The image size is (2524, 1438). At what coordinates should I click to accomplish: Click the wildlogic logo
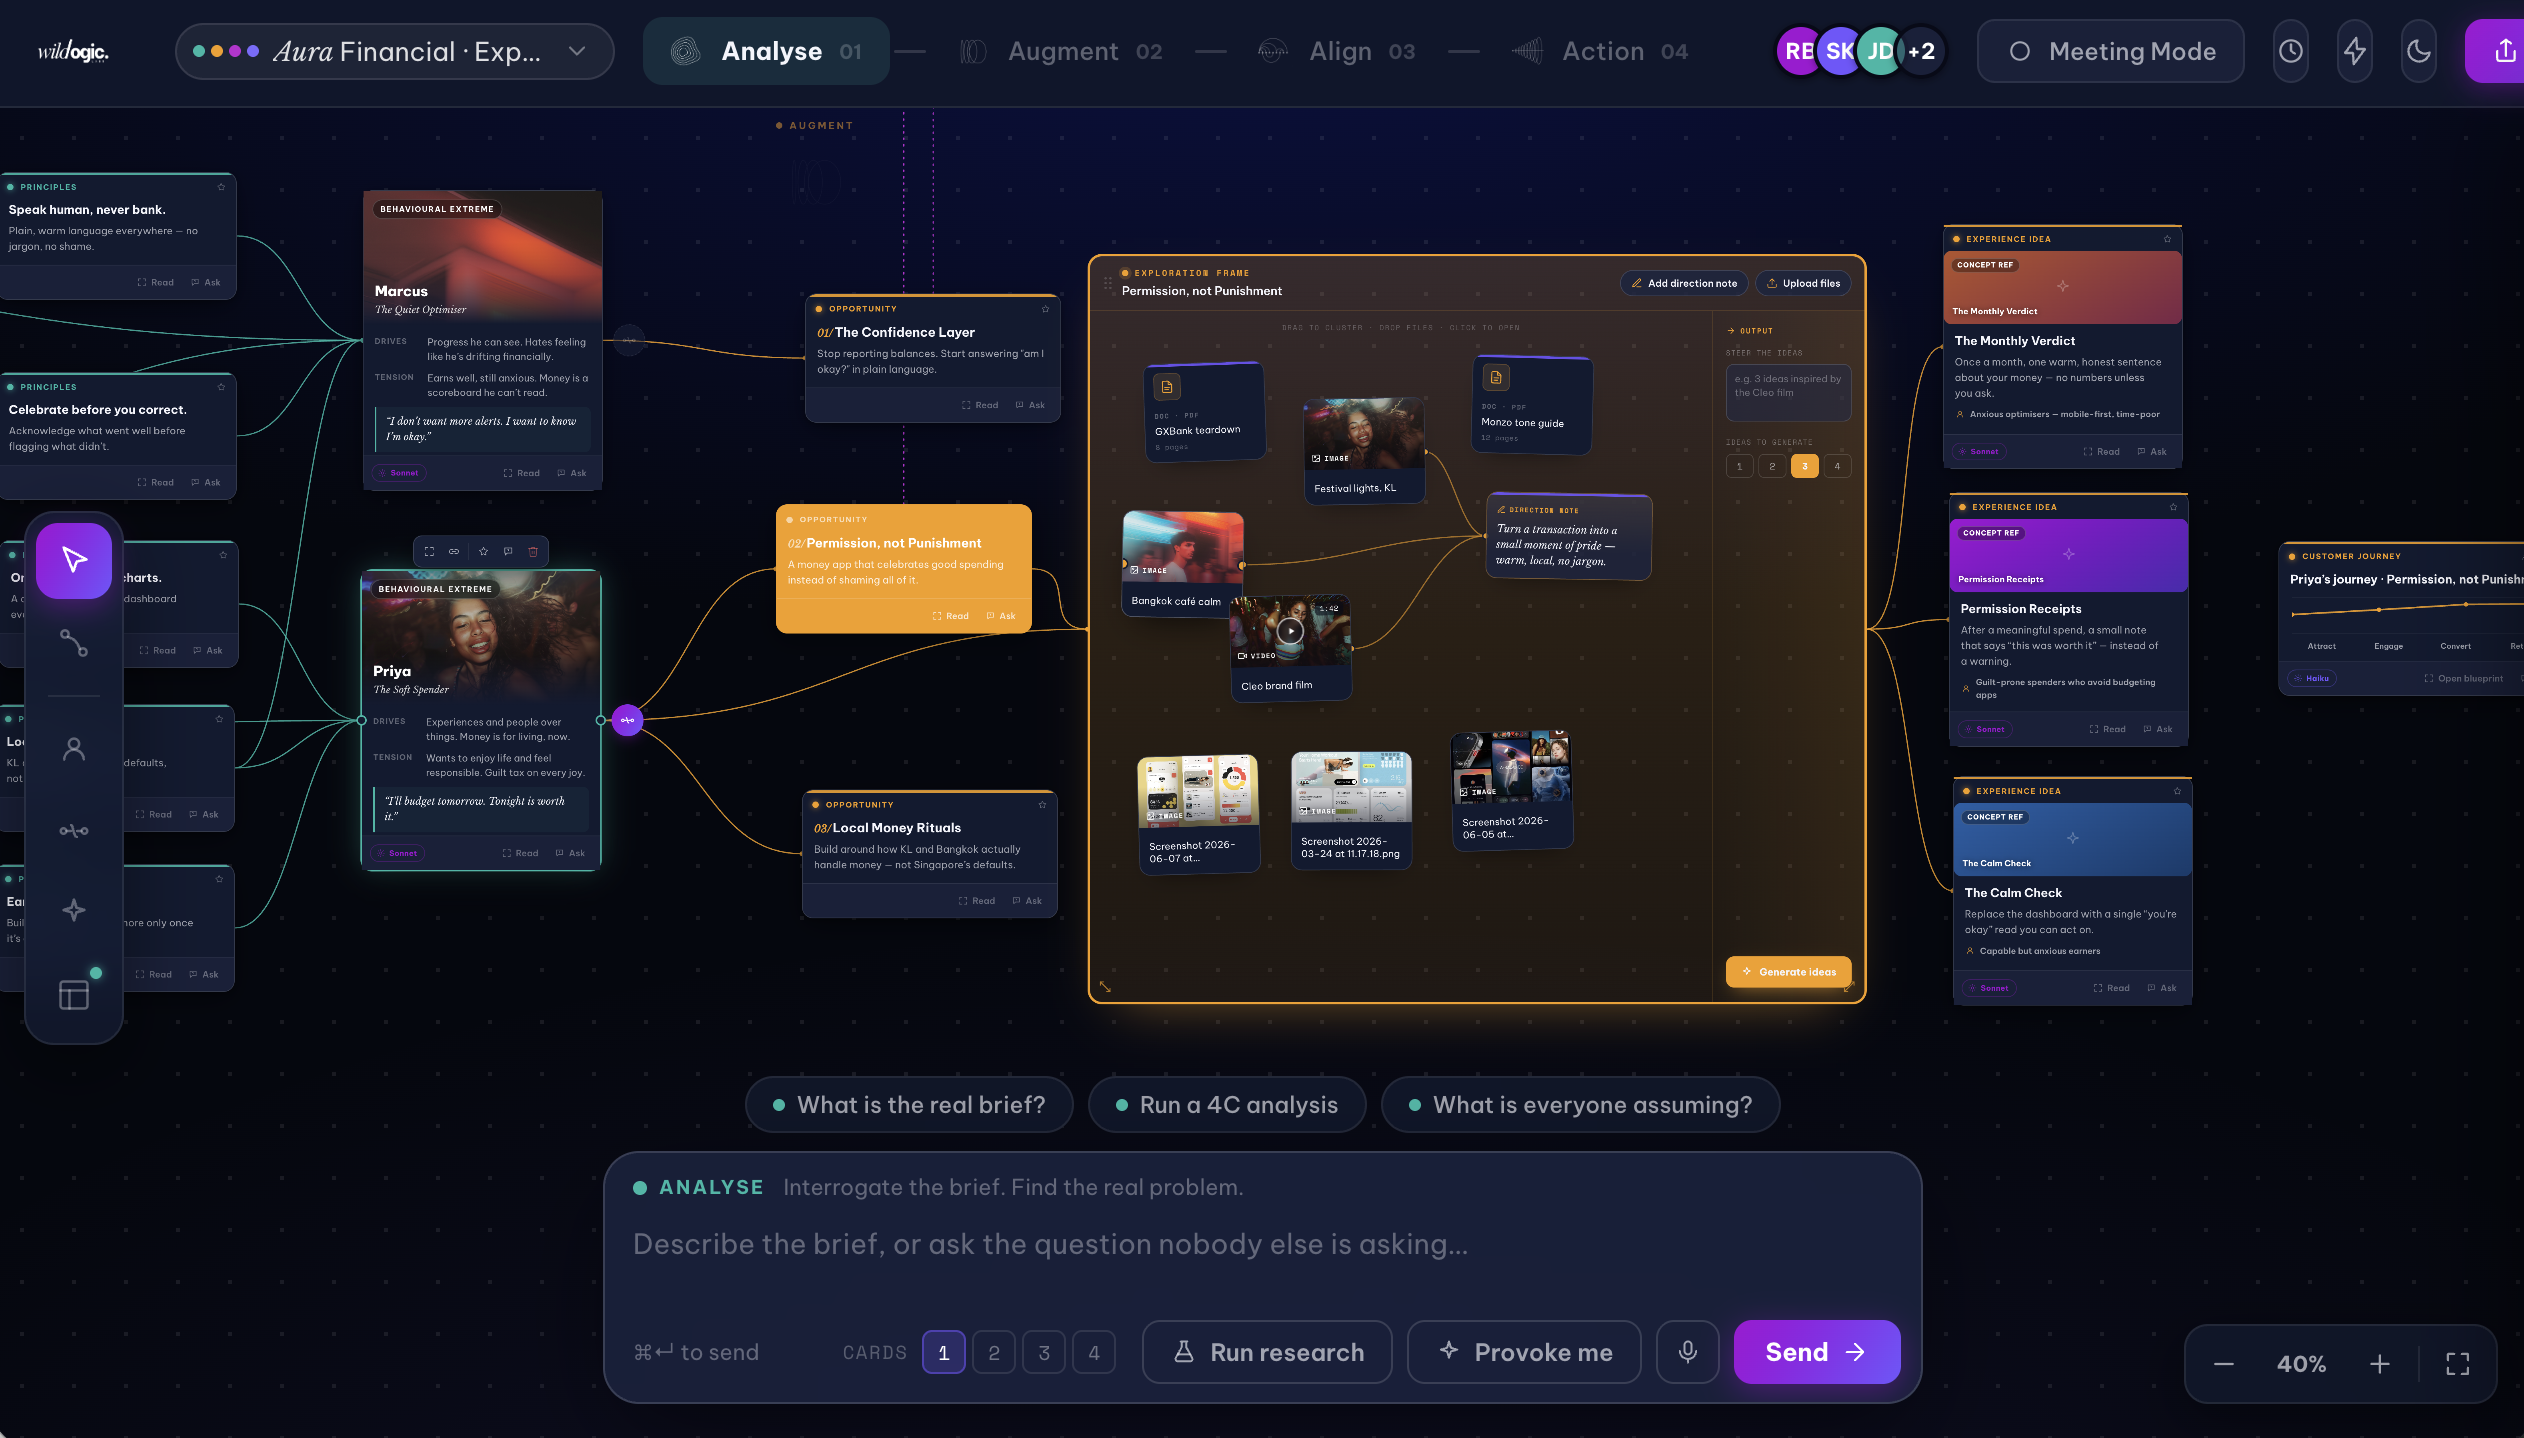[x=73, y=52]
